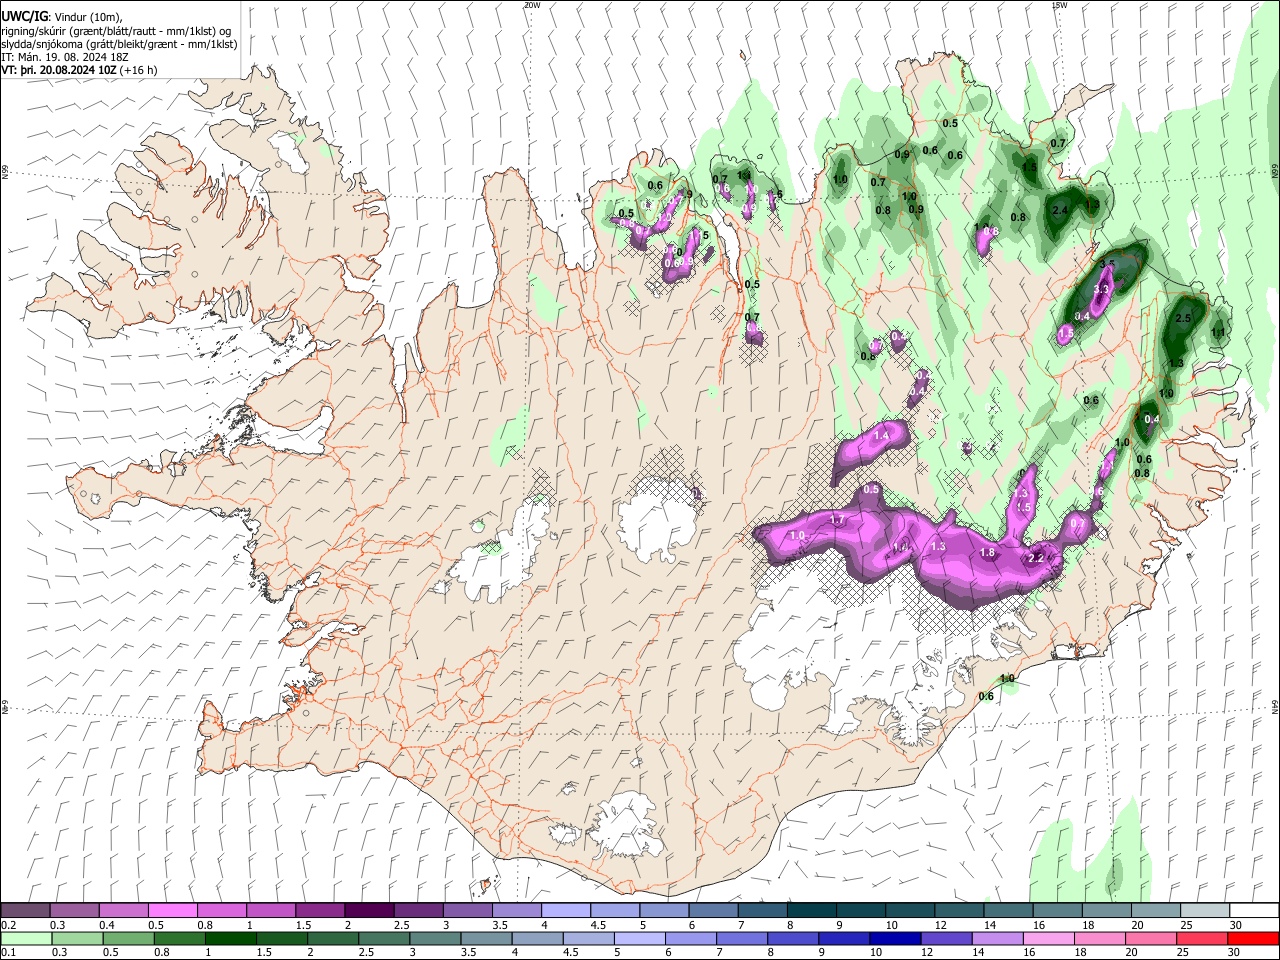Select the red 25 rain legend swatch
The height and width of the screenshot is (960, 1280).
[x=1201, y=938]
